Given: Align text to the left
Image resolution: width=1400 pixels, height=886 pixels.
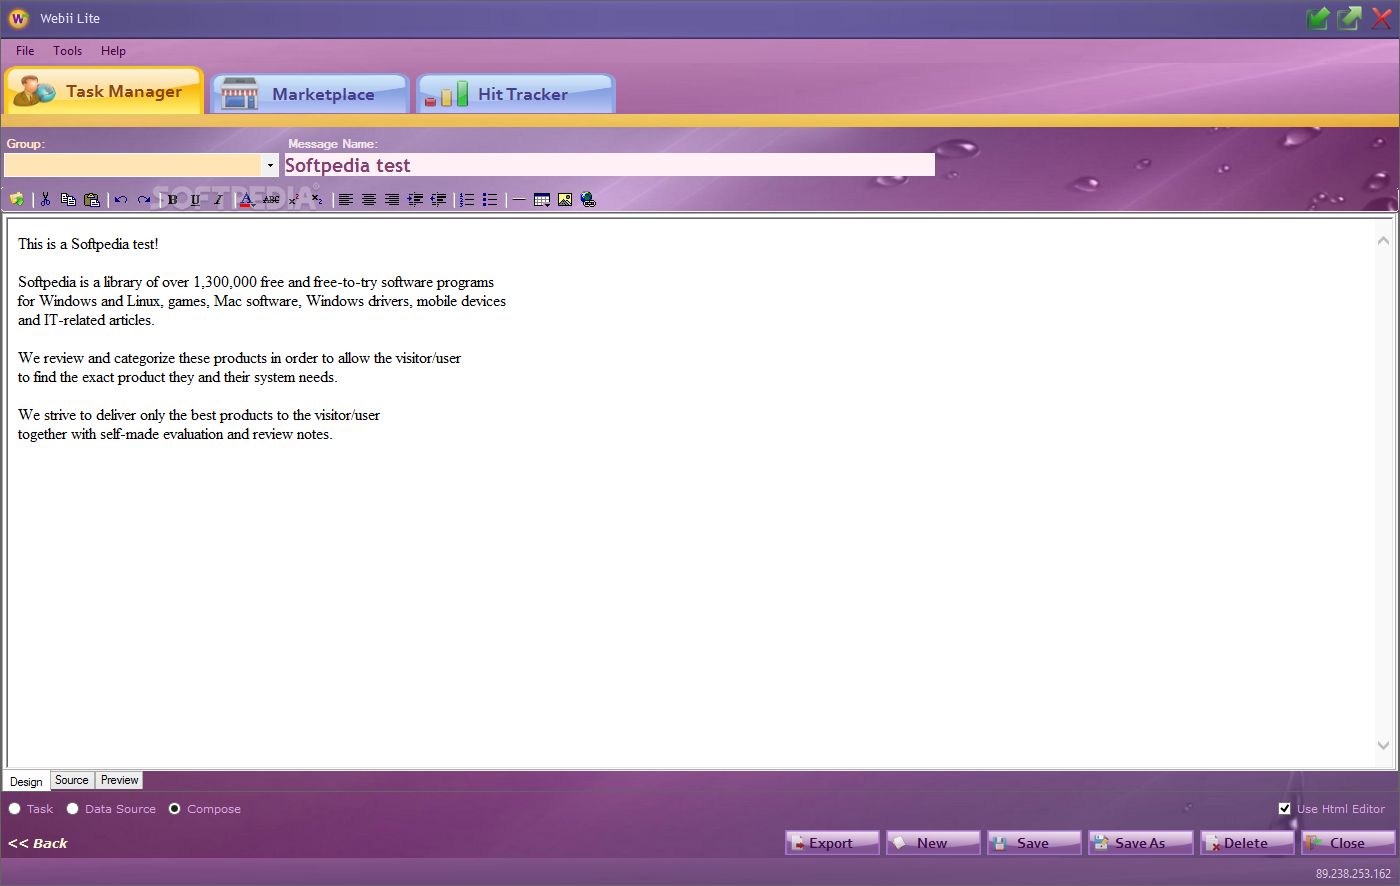Looking at the screenshot, I should tap(346, 200).
